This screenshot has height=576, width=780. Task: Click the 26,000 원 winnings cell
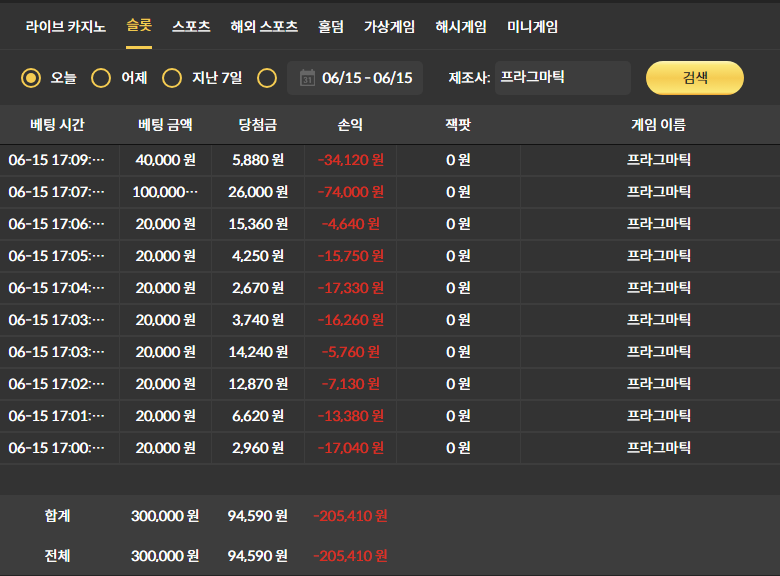(x=258, y=192)
